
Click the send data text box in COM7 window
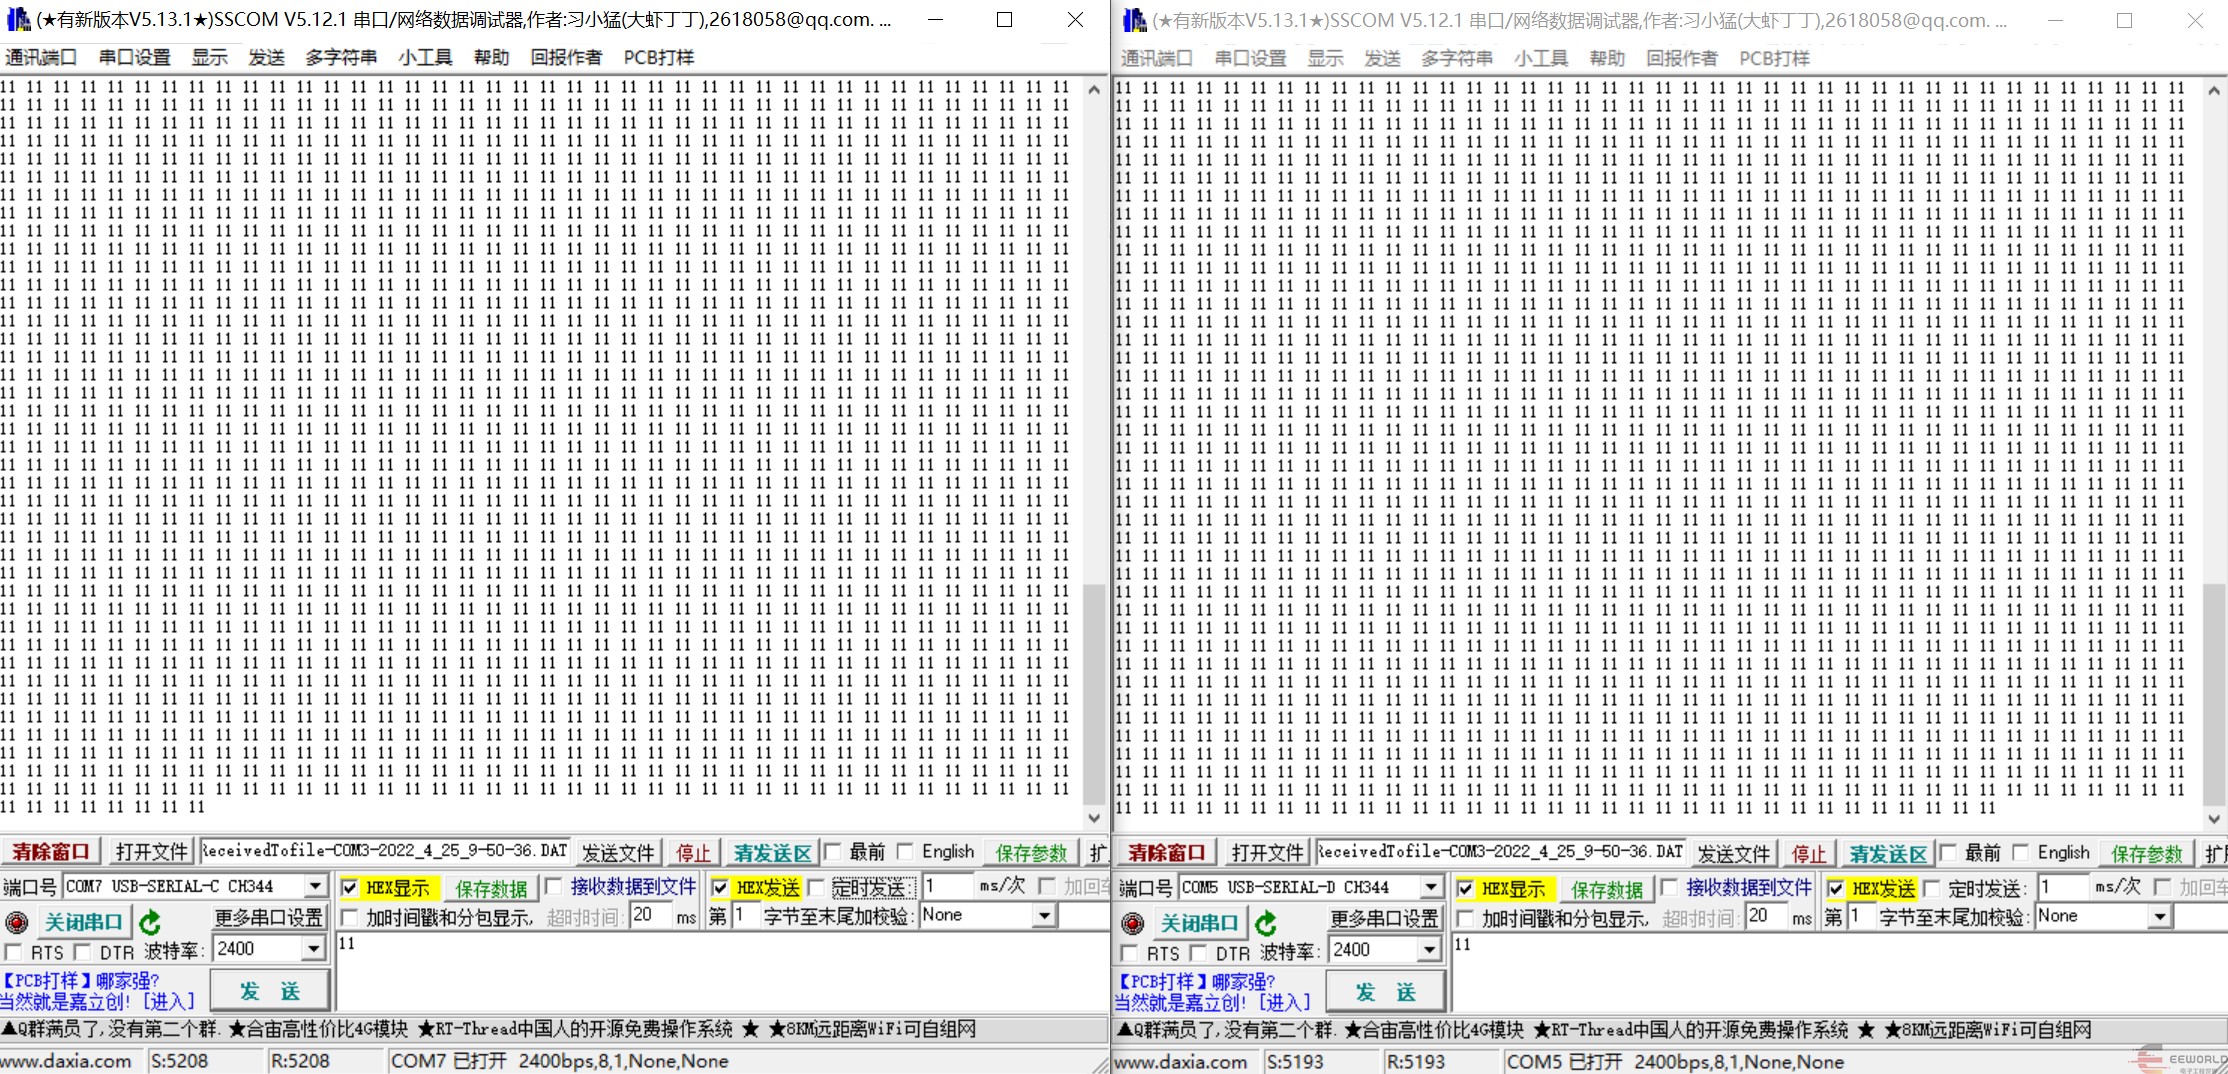722,970
